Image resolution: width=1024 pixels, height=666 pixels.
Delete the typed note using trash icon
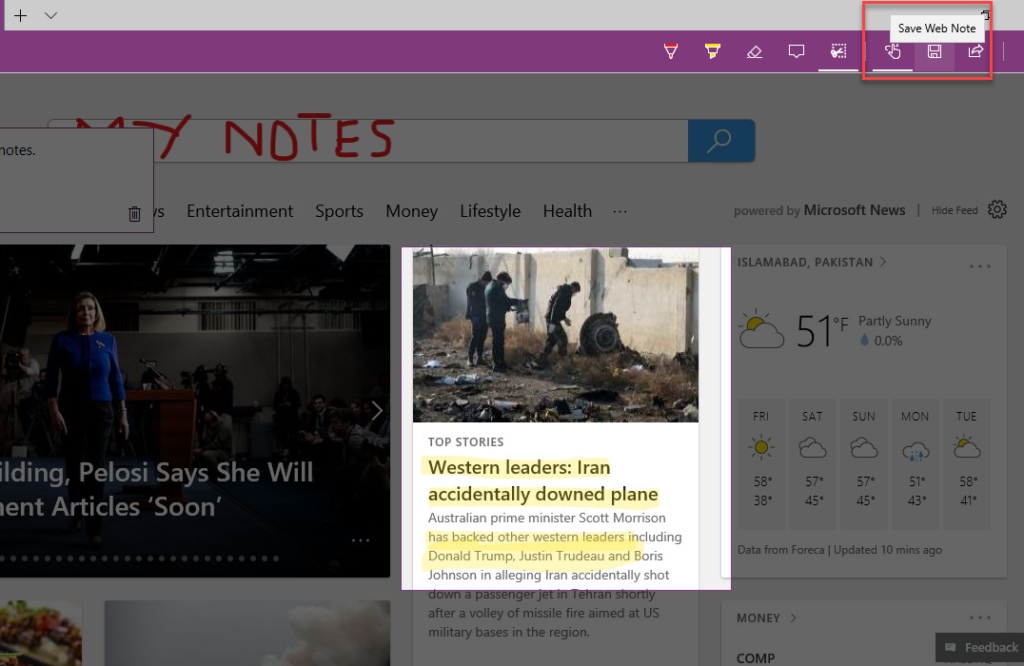[x=135, y=213]
